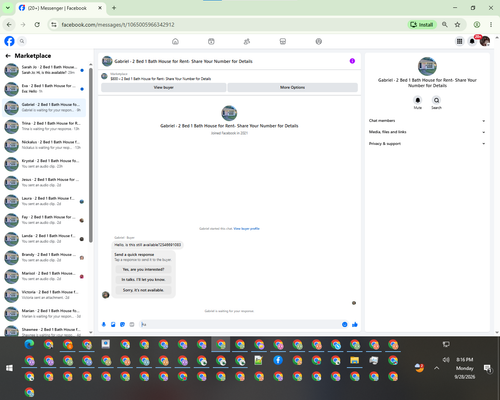Click the Facebook logo
Viewport: 500px width, 400px height.
(9, 41)
